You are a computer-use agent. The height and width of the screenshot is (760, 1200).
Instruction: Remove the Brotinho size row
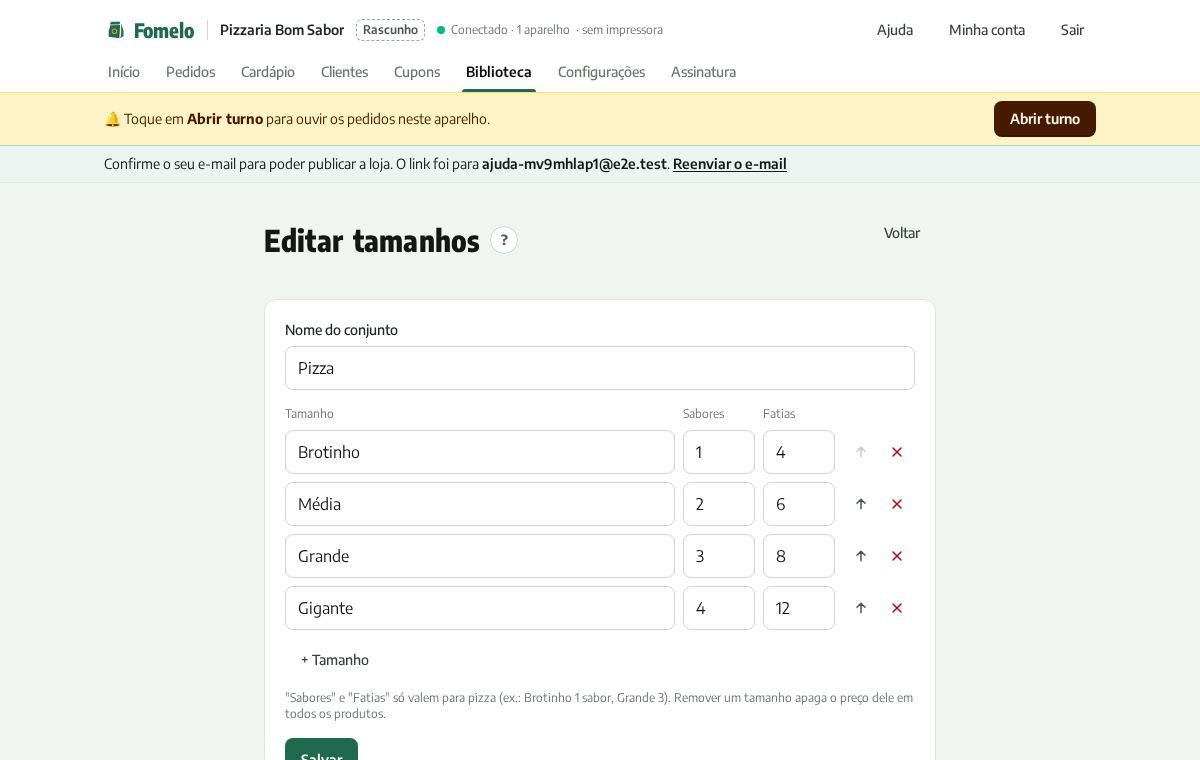point(897,452)
